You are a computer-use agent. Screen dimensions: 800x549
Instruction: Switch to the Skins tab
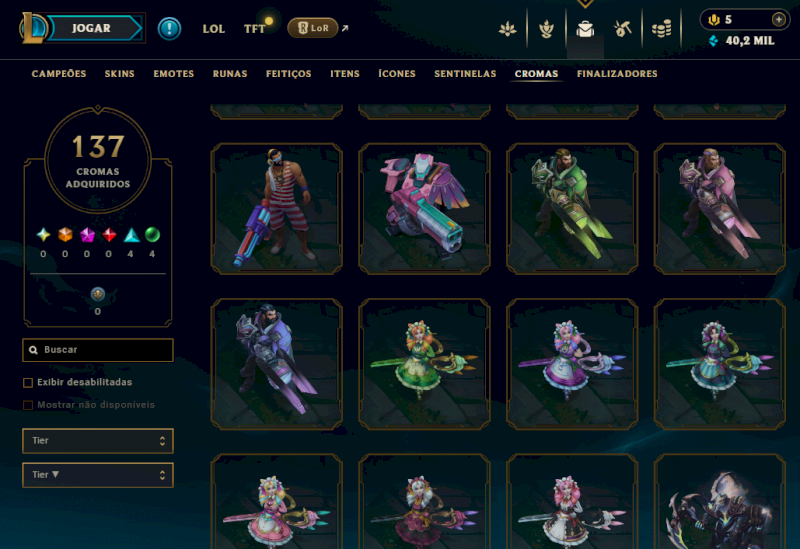(119, 74)
